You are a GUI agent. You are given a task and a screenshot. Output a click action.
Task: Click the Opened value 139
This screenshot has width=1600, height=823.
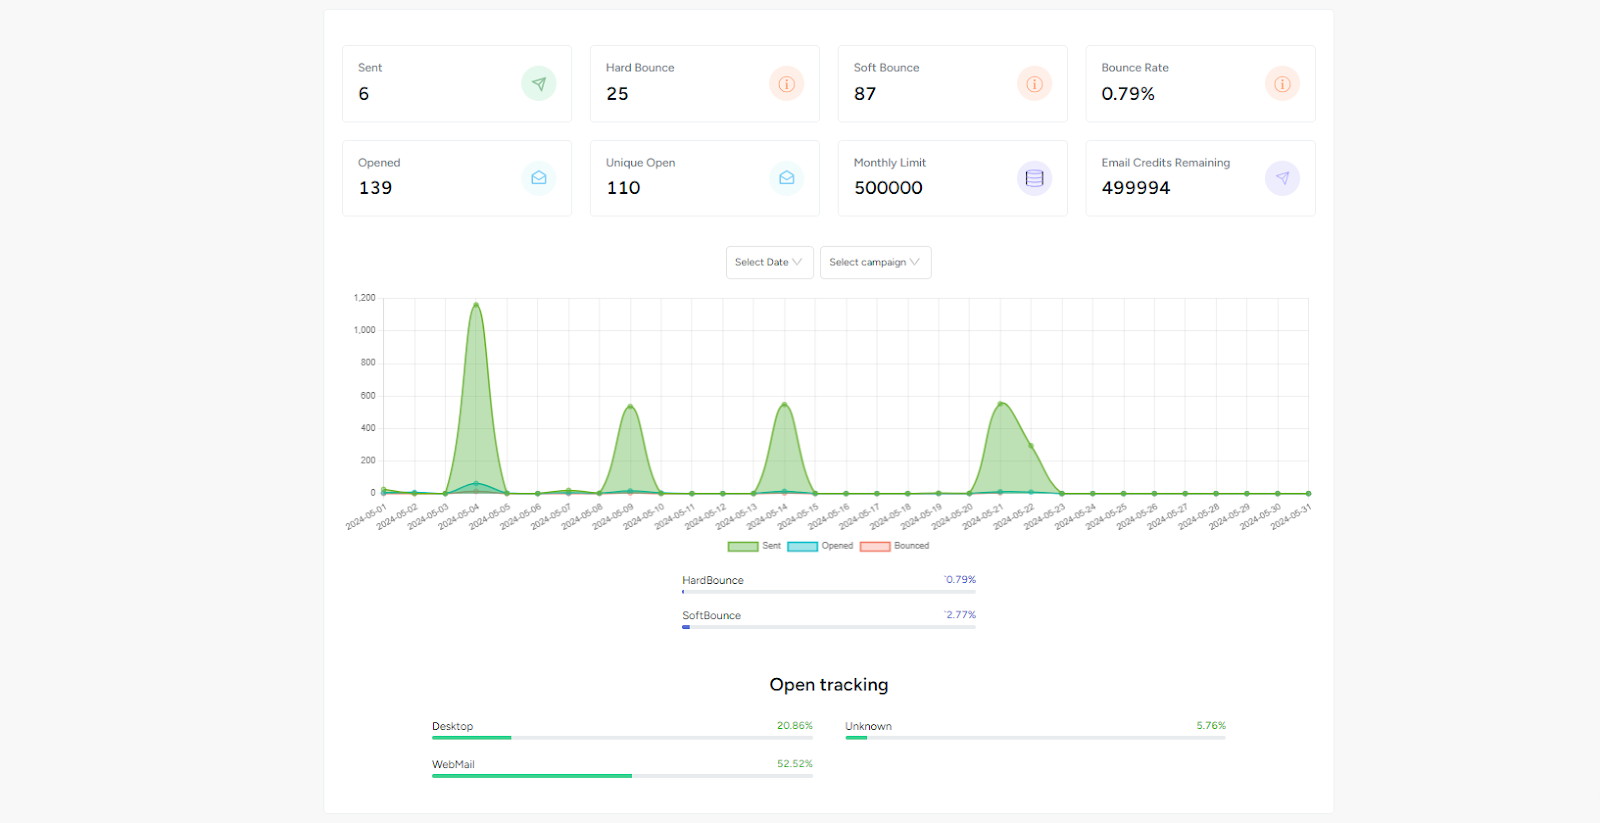pos(375,188)
